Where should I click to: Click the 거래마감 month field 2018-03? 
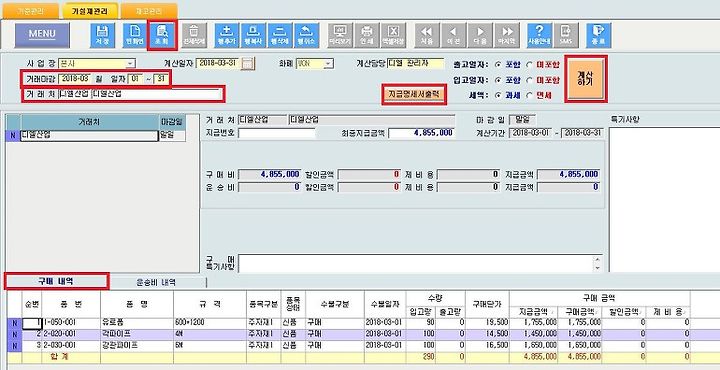click(x=75, y=78)
